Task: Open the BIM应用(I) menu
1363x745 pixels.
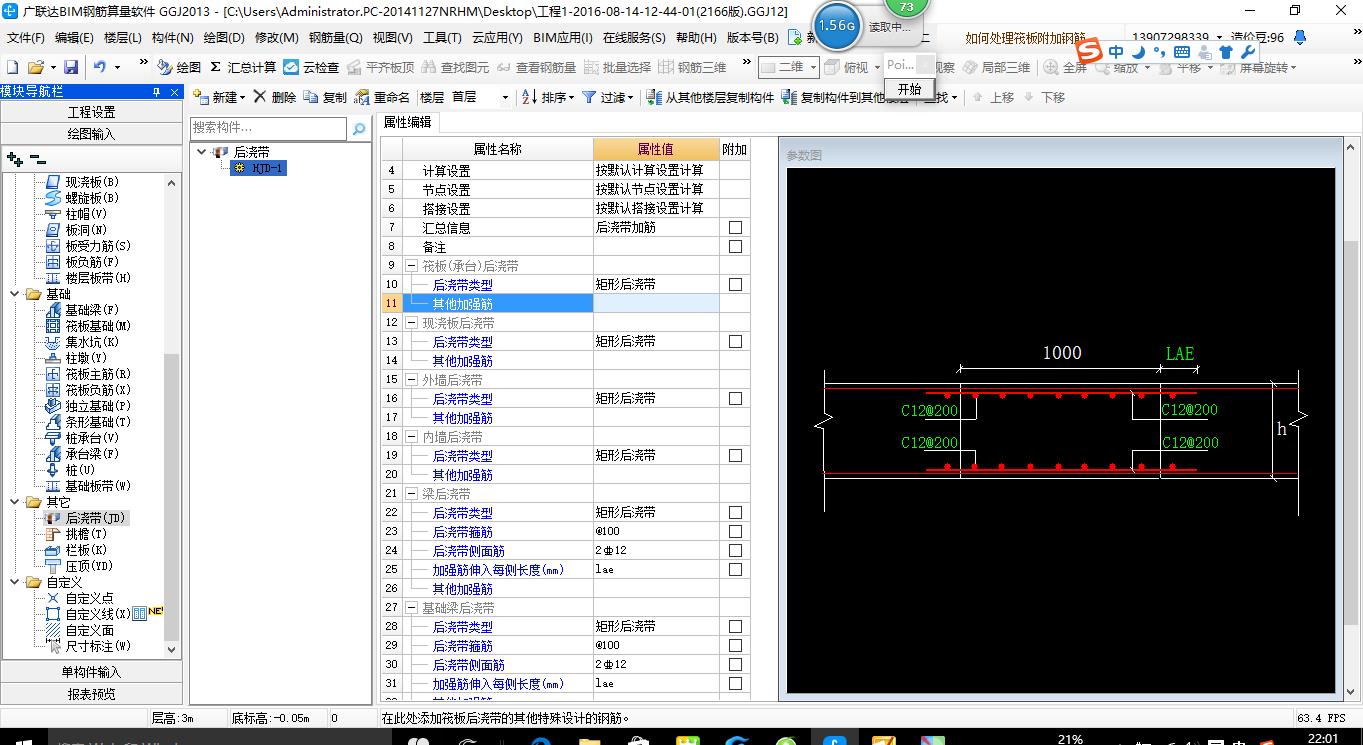Action: click(563, 37)
